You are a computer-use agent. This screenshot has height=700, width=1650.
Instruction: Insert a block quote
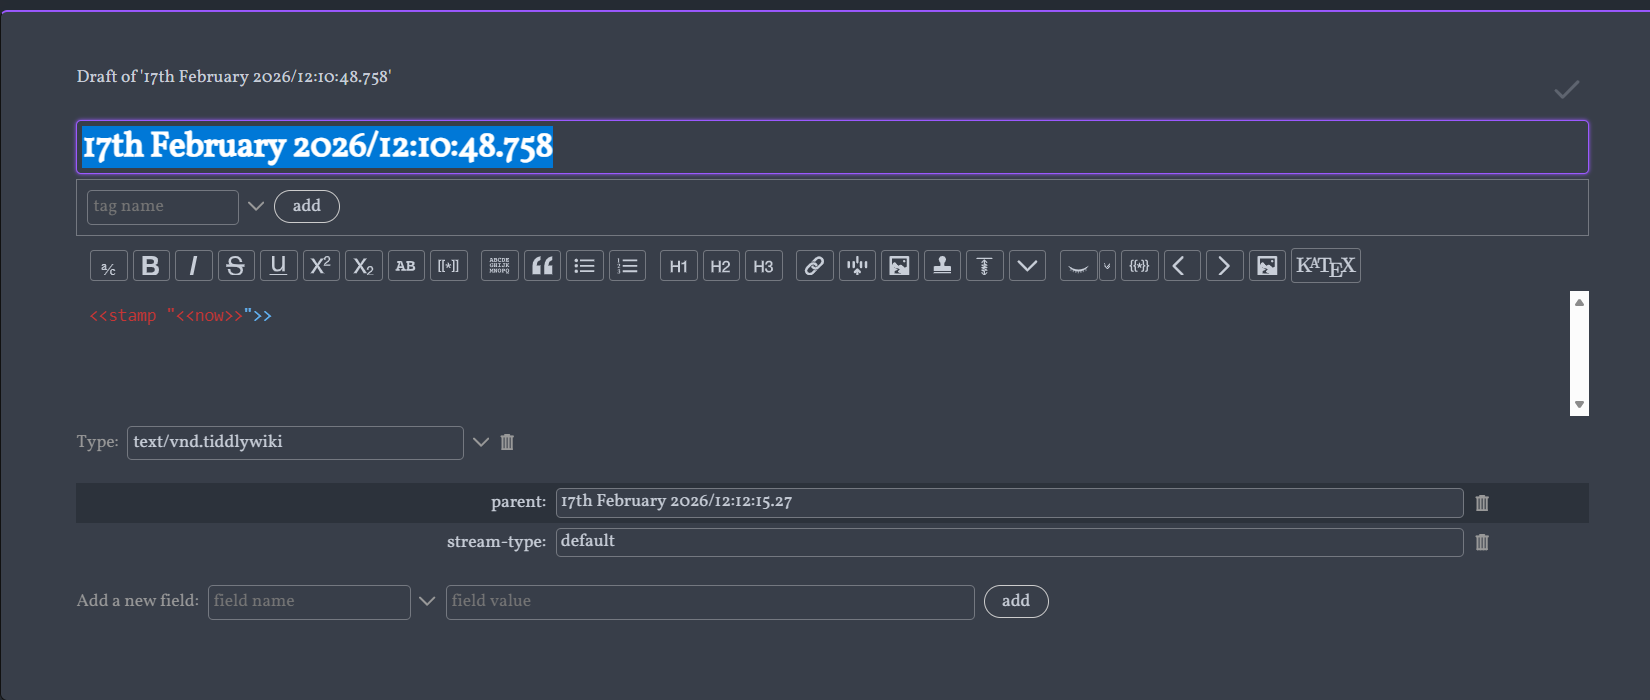[542, 266]
